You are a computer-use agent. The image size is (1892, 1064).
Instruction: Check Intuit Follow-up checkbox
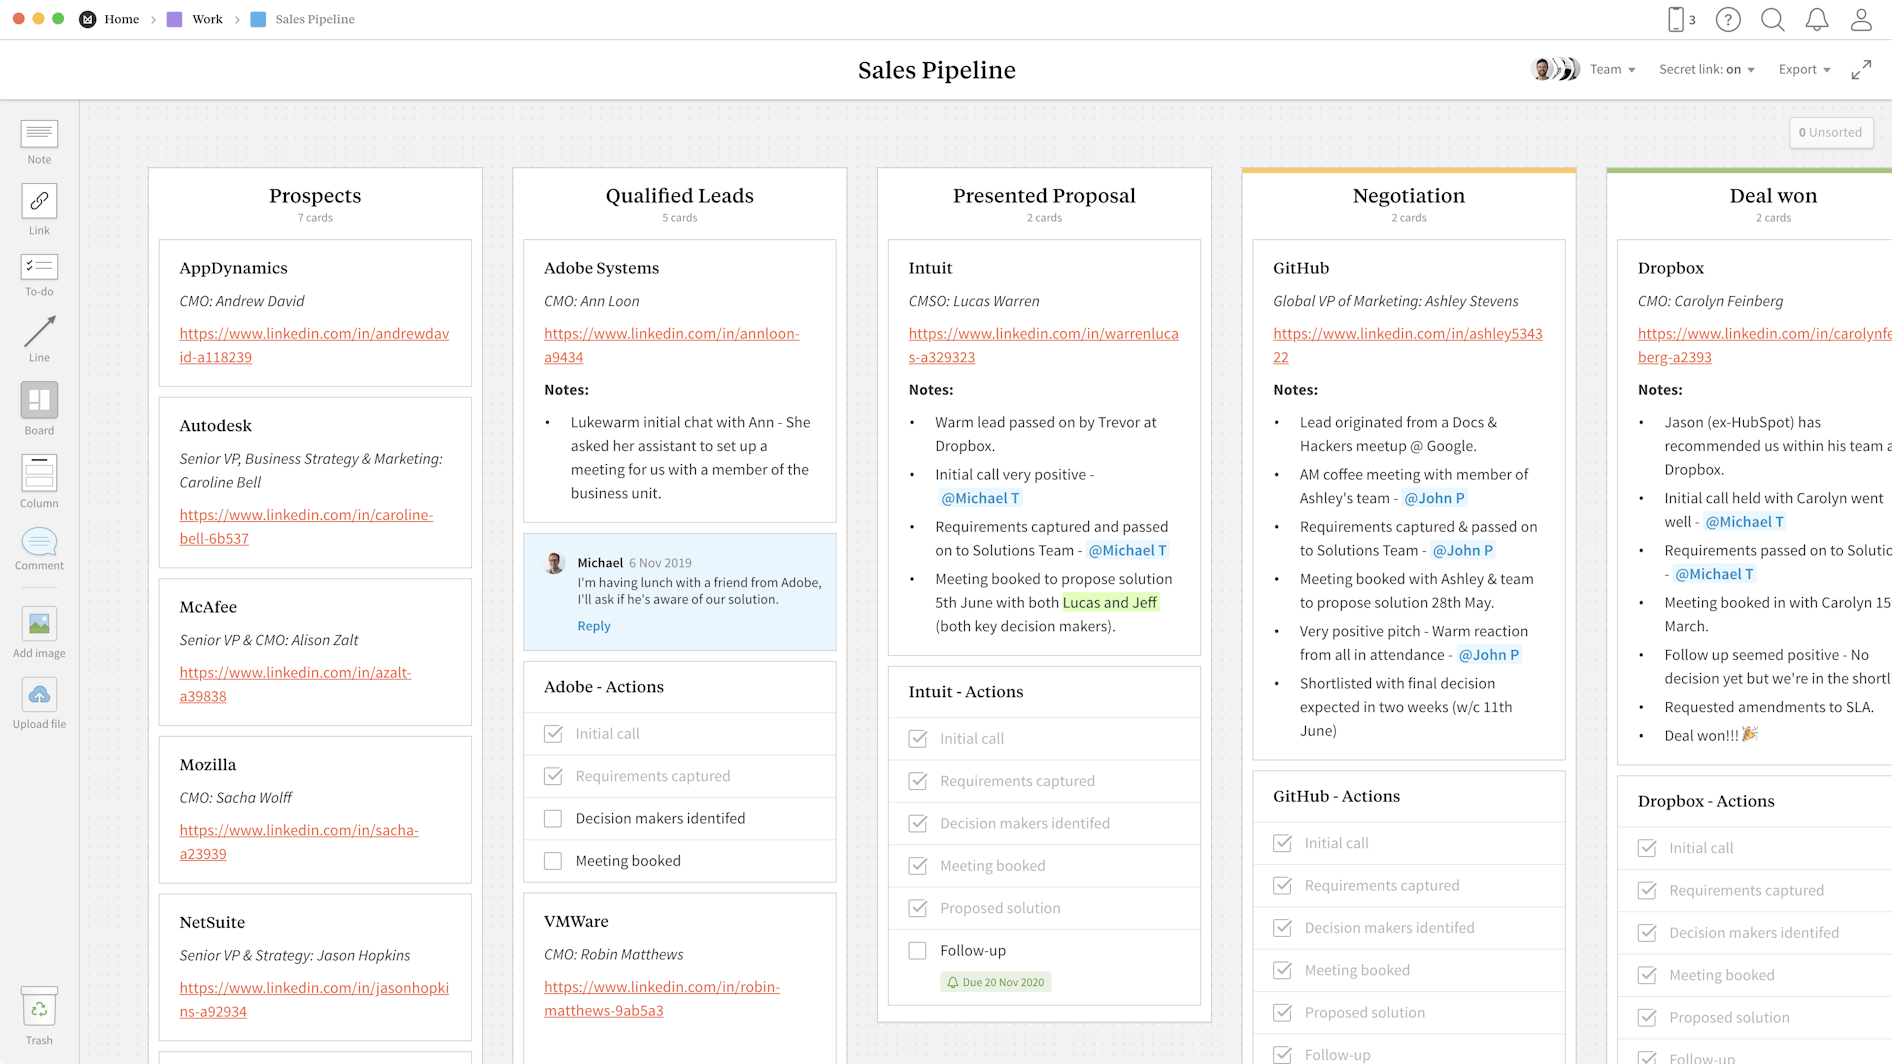(917, 951)
